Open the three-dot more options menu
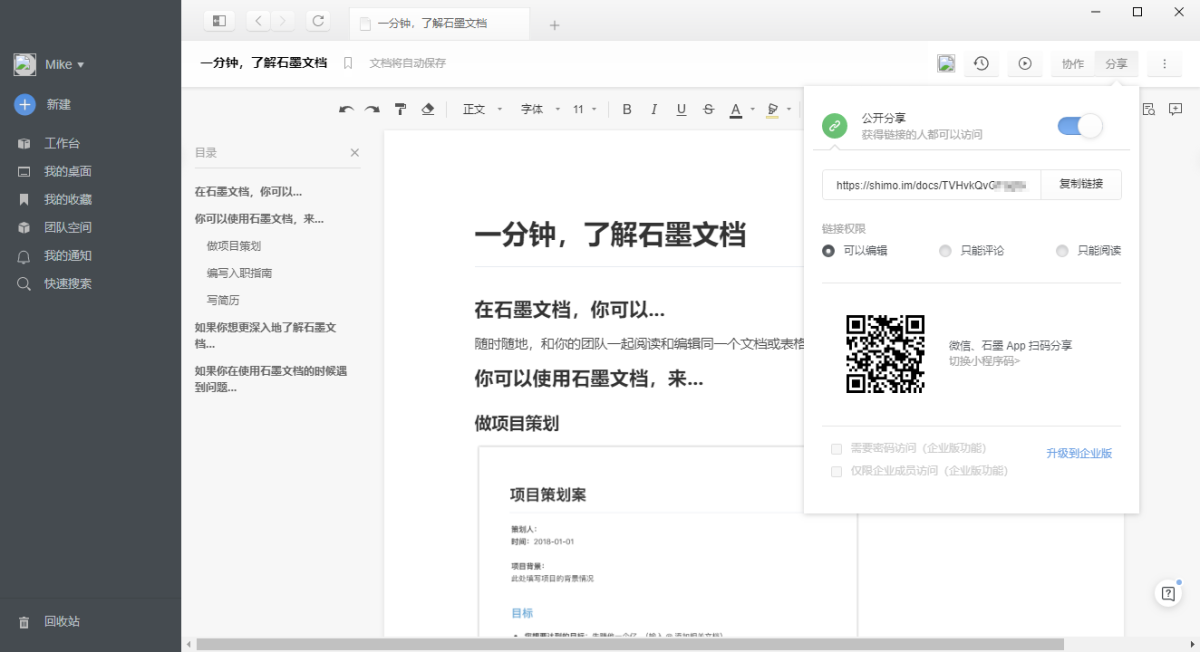The height and width of the screenshot is (652, 1200). point(1164,63)
